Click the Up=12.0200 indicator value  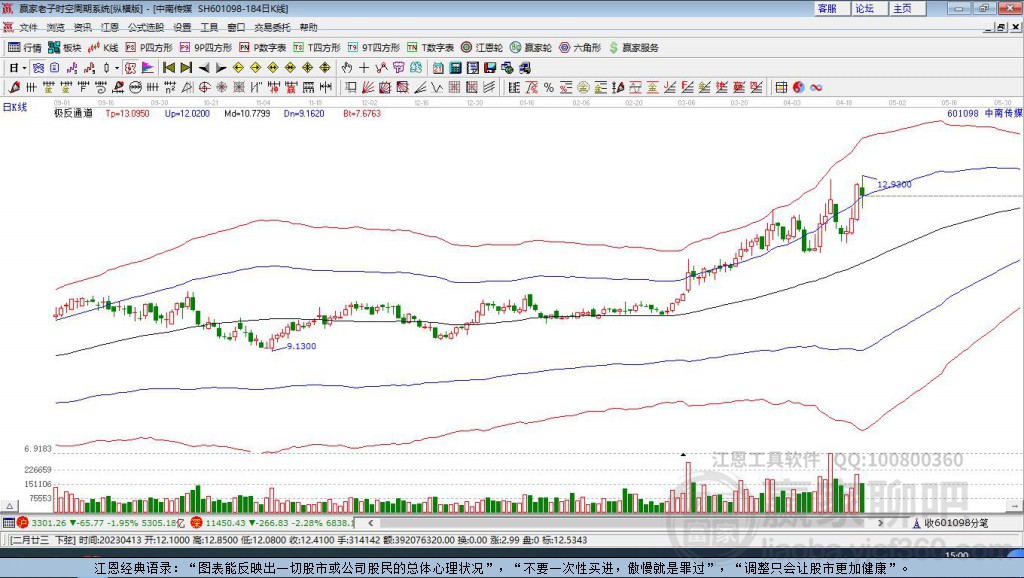(187, 114)
